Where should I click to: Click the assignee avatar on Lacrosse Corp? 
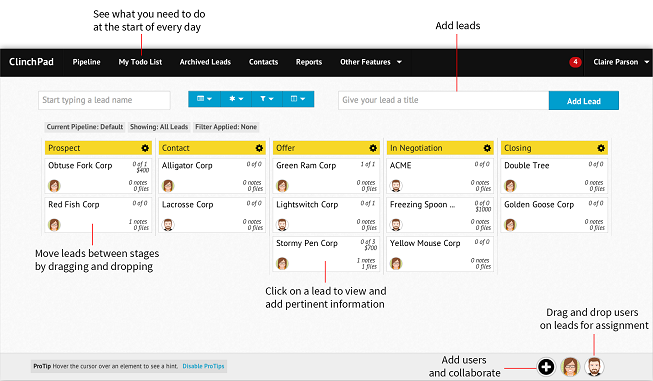point(168,224)
